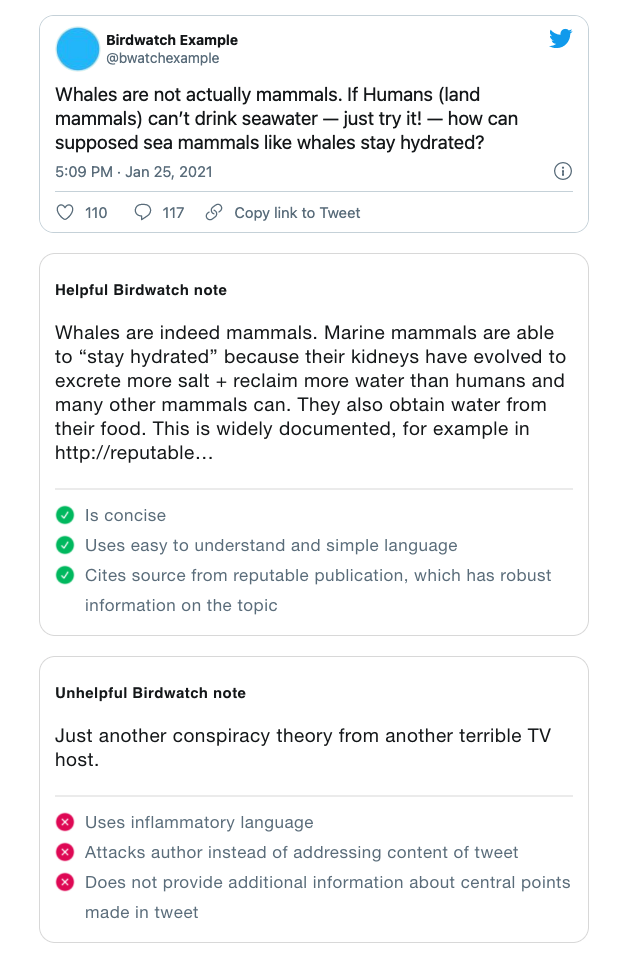Click the Unhelpful Birdwatch note heading
Screen dimensions: 622x963
150,693
